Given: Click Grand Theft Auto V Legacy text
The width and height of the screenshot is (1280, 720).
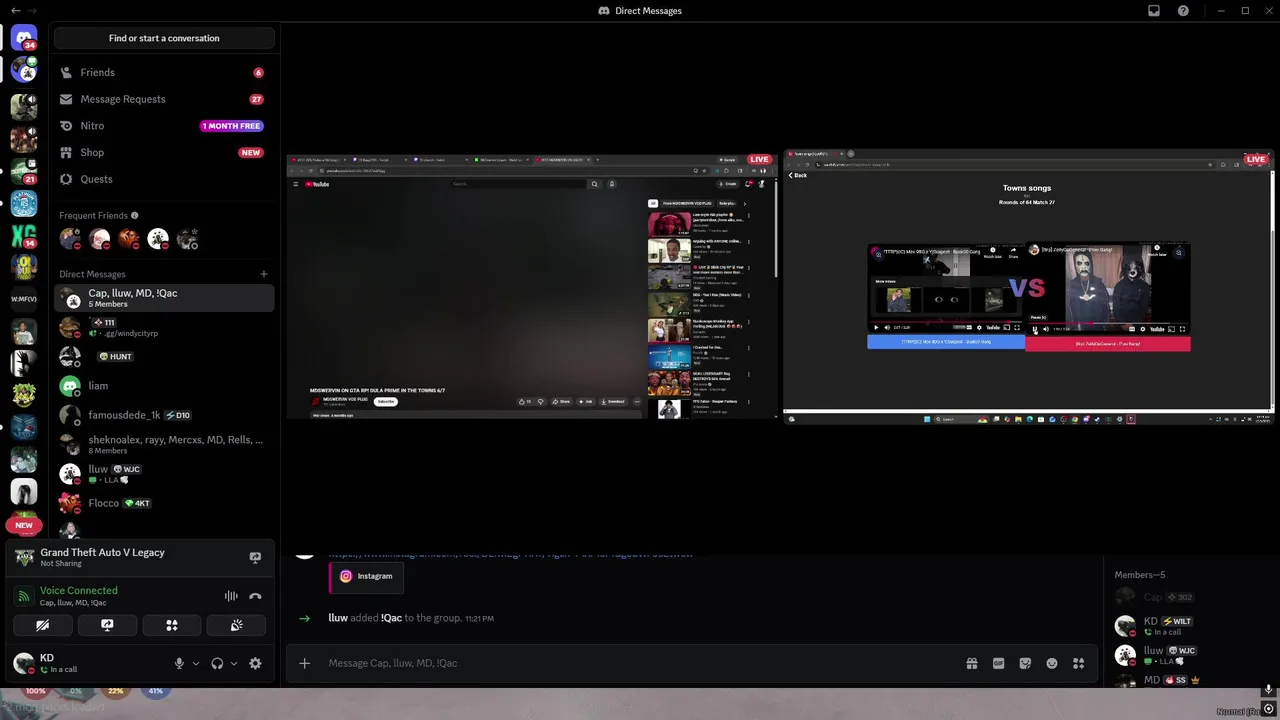Looking at the screenshot, I should (103, 553).
